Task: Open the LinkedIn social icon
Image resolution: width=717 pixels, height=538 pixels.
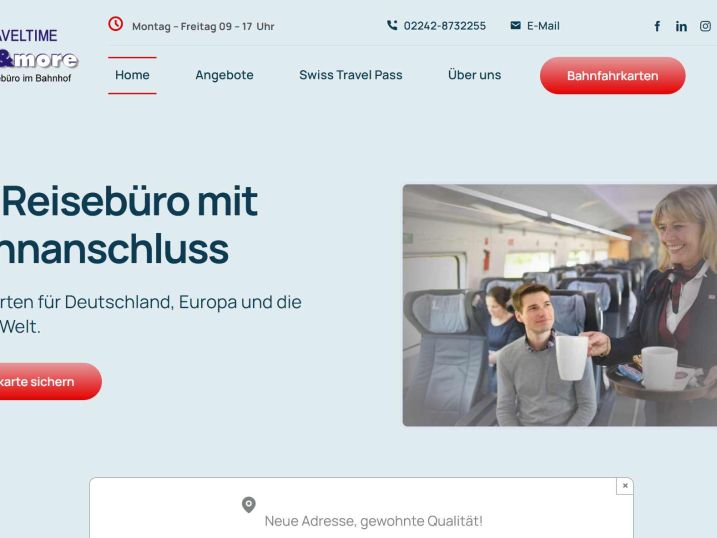Action: click(681, 26)
